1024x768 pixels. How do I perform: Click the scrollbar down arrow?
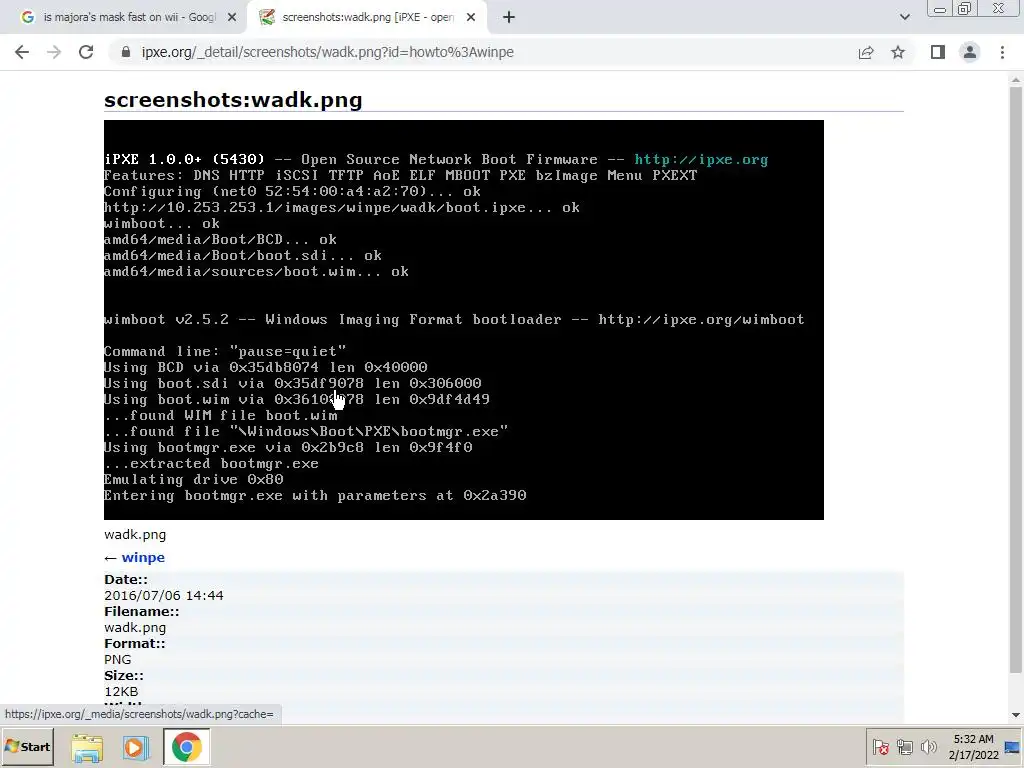(x=1015, y=715)
